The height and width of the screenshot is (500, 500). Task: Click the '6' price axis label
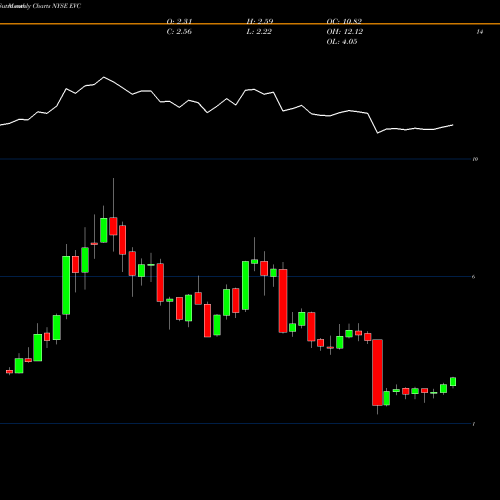coord(473,277)
